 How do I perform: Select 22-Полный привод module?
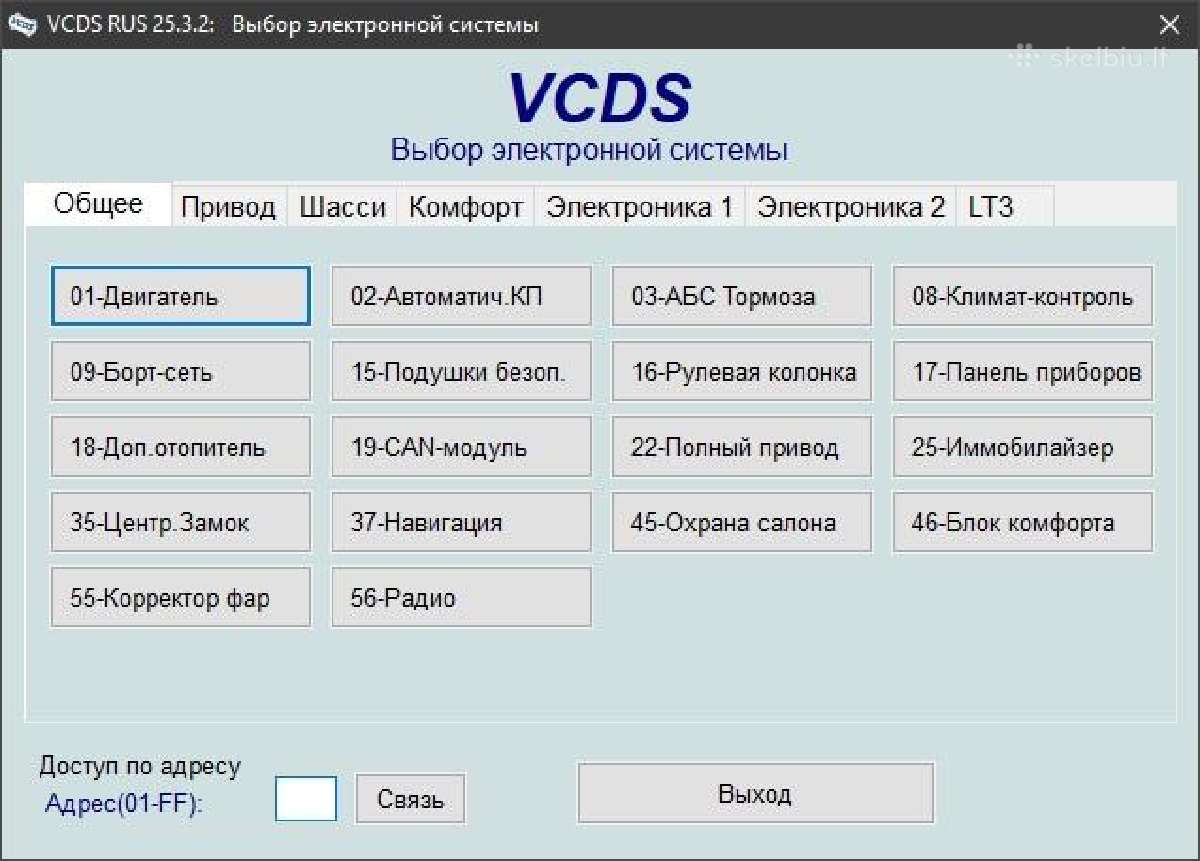pos(742,447)
